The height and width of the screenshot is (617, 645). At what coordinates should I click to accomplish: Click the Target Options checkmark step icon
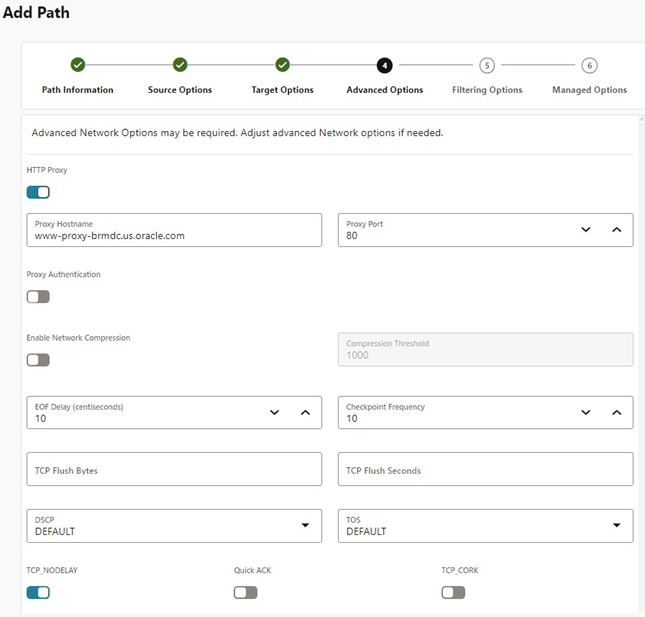[282, 65]
